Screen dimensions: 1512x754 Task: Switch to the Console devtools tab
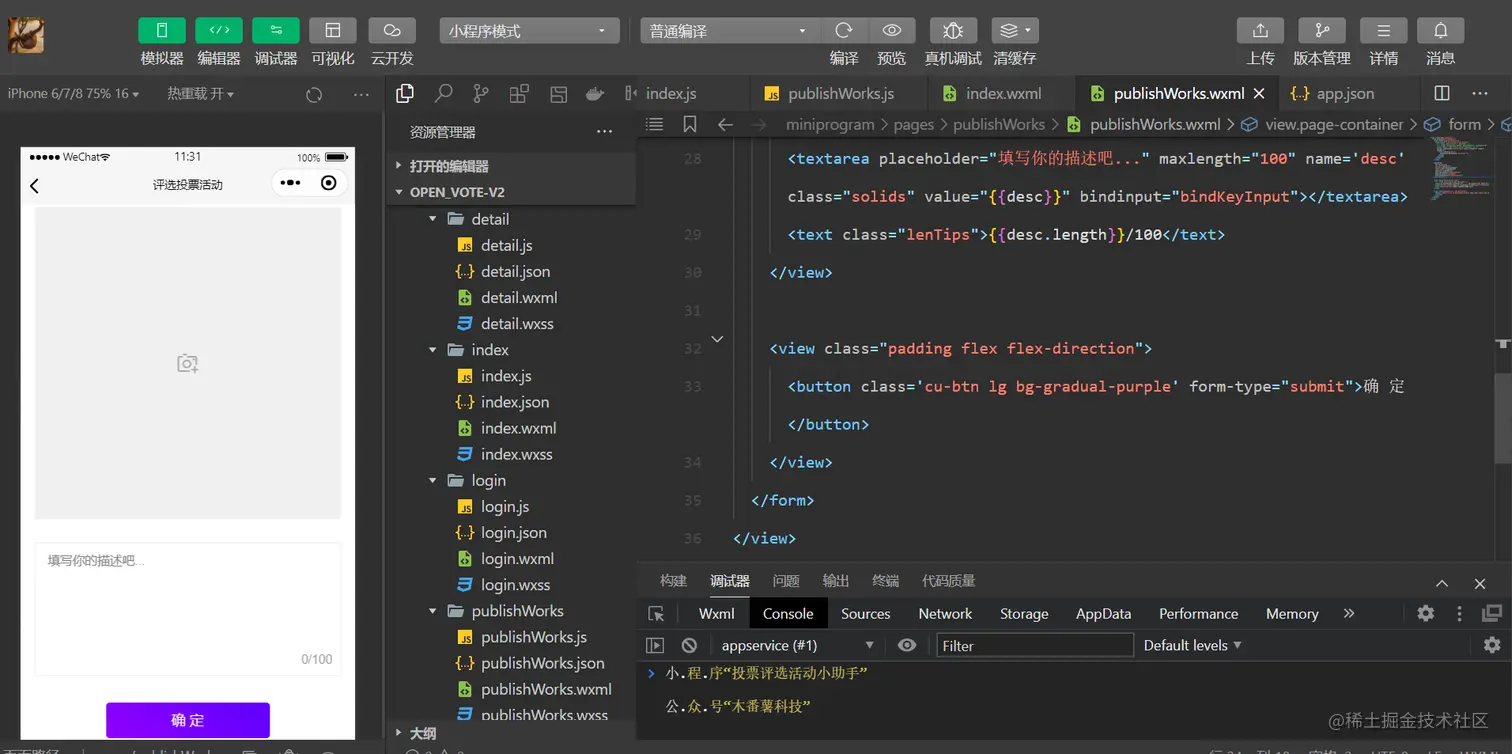point(788,613)
